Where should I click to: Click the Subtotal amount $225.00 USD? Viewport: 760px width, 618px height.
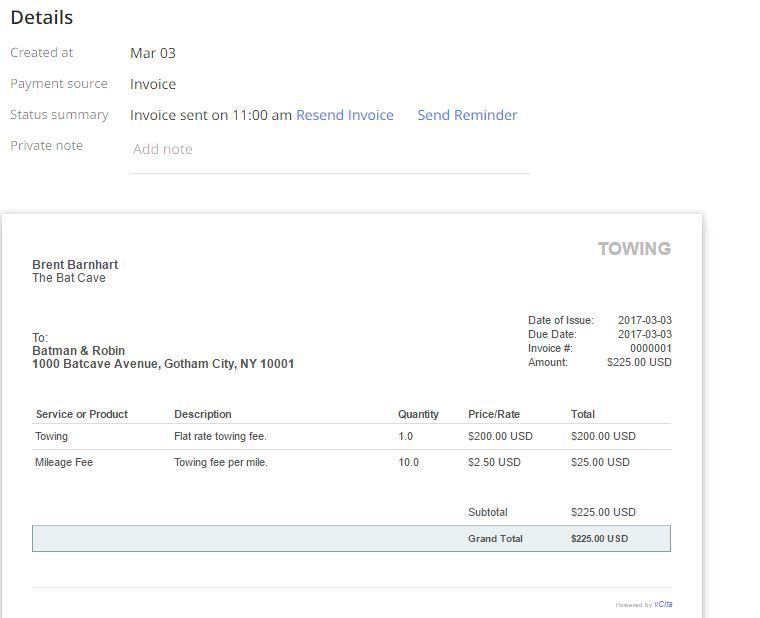[x=603, y=512]
